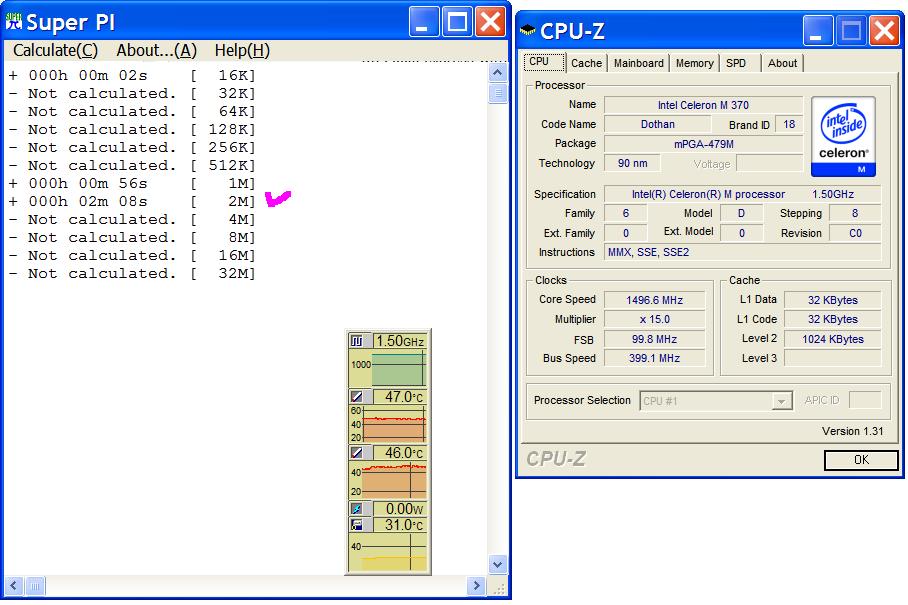The height and width of the screenshot is (605, 908).
Task: Click the CPU frequency graph showing 1000
Action: coord(388,368)
